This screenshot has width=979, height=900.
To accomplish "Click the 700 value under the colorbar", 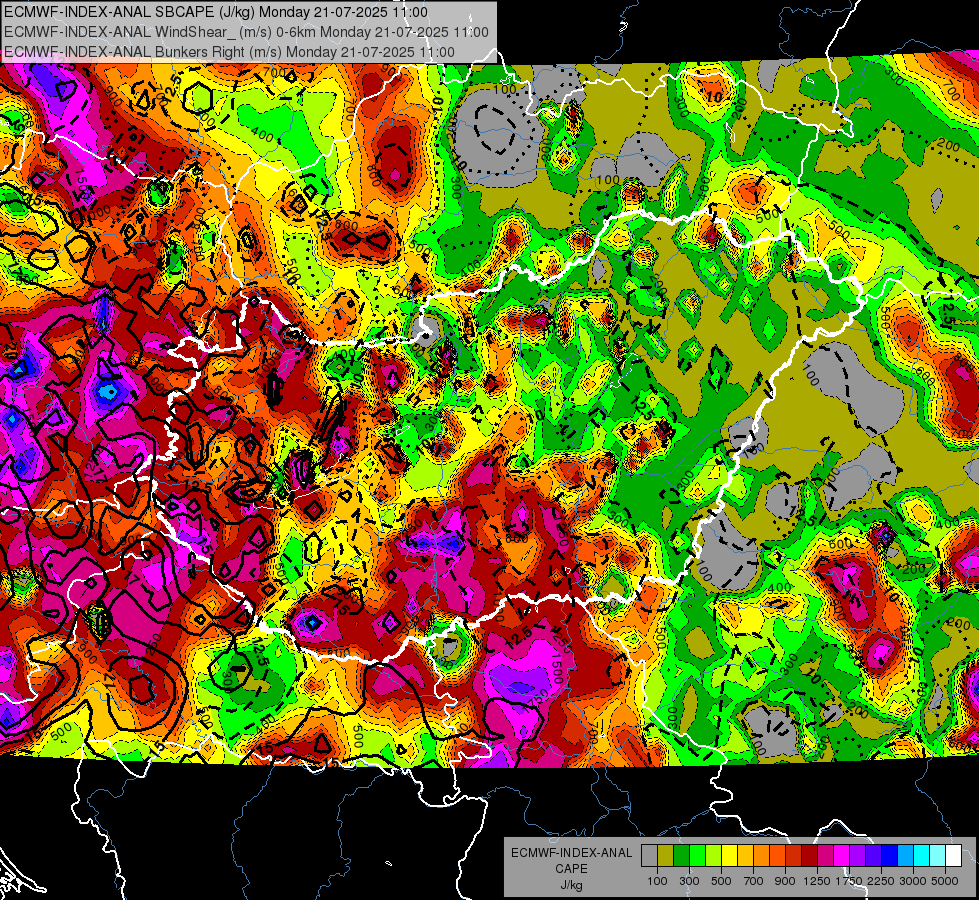I will (754, 881).
